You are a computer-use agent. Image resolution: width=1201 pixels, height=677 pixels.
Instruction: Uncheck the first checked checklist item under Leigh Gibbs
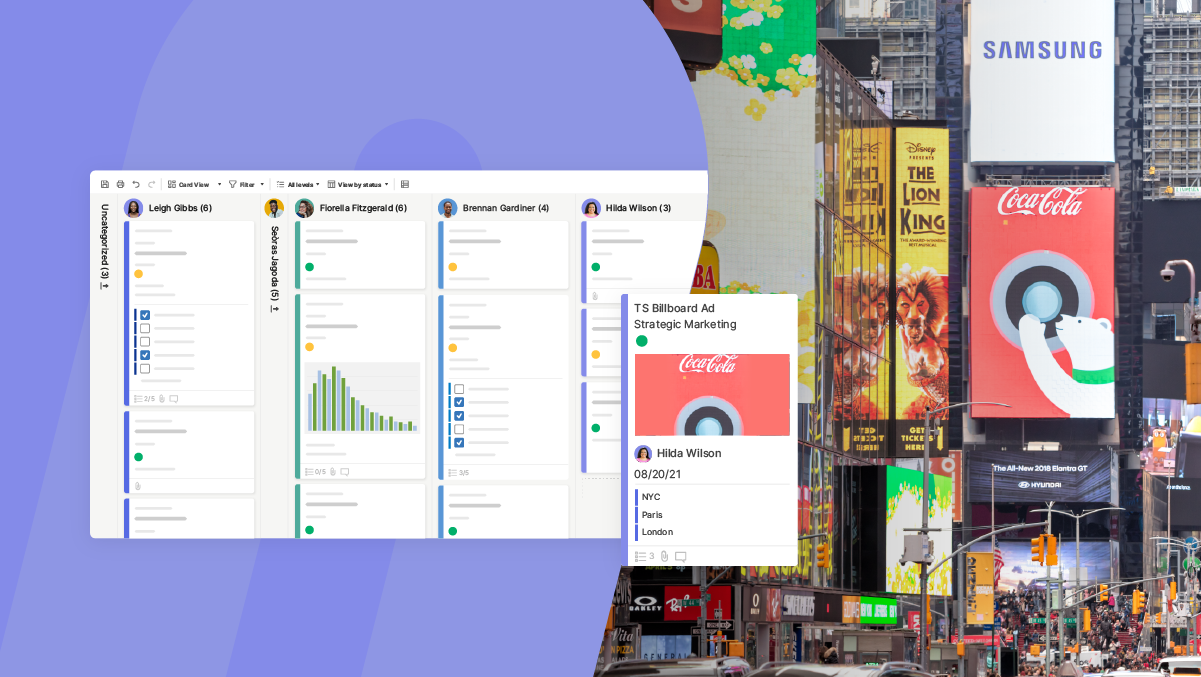click(145, 315)
